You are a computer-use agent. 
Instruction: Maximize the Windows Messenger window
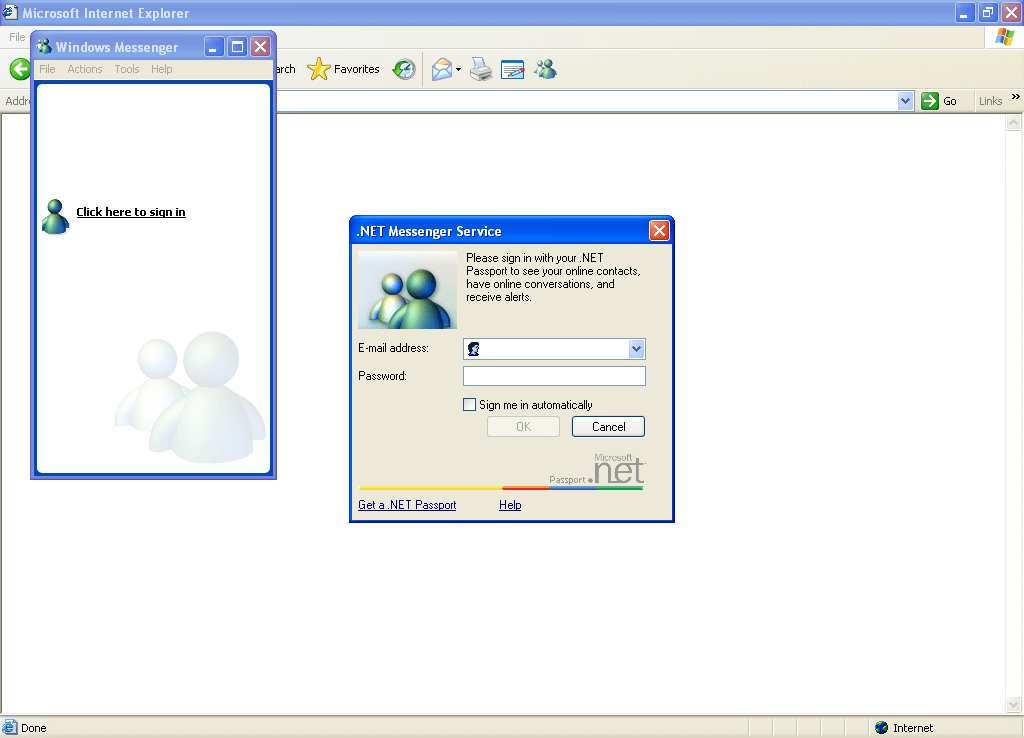pyautogui.click(x=237, y=46)
